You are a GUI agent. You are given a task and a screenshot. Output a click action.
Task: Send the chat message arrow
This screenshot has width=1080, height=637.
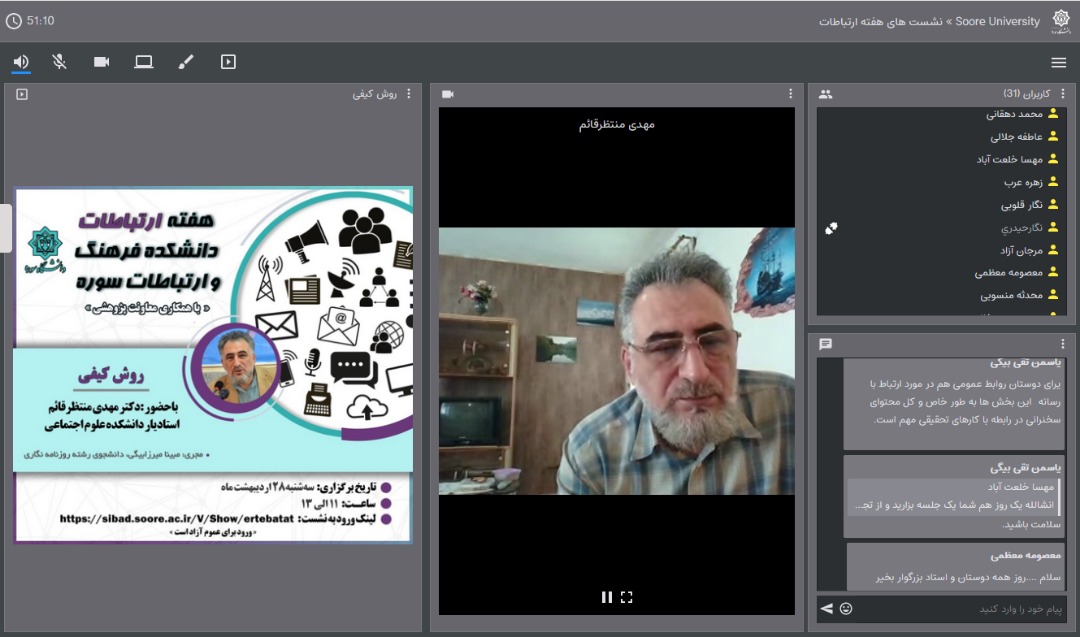tap(827, 608)
